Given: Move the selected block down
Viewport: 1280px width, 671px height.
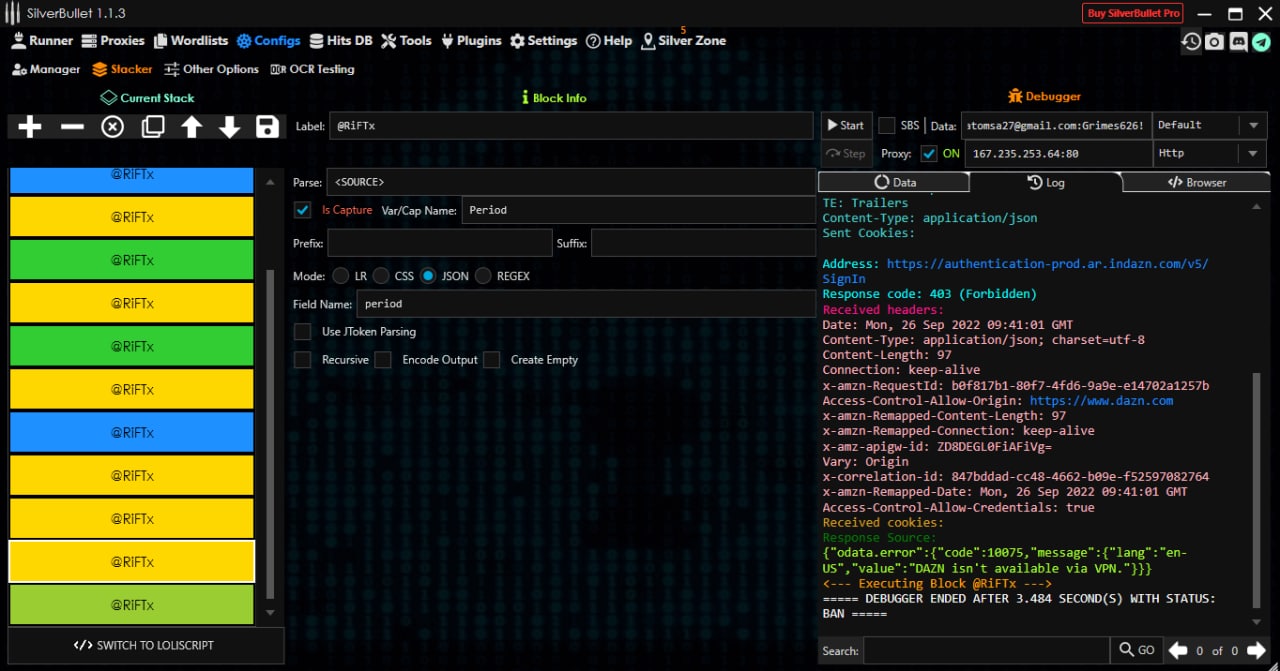Looking at the screenshot, I should click(x=229, y=127).
